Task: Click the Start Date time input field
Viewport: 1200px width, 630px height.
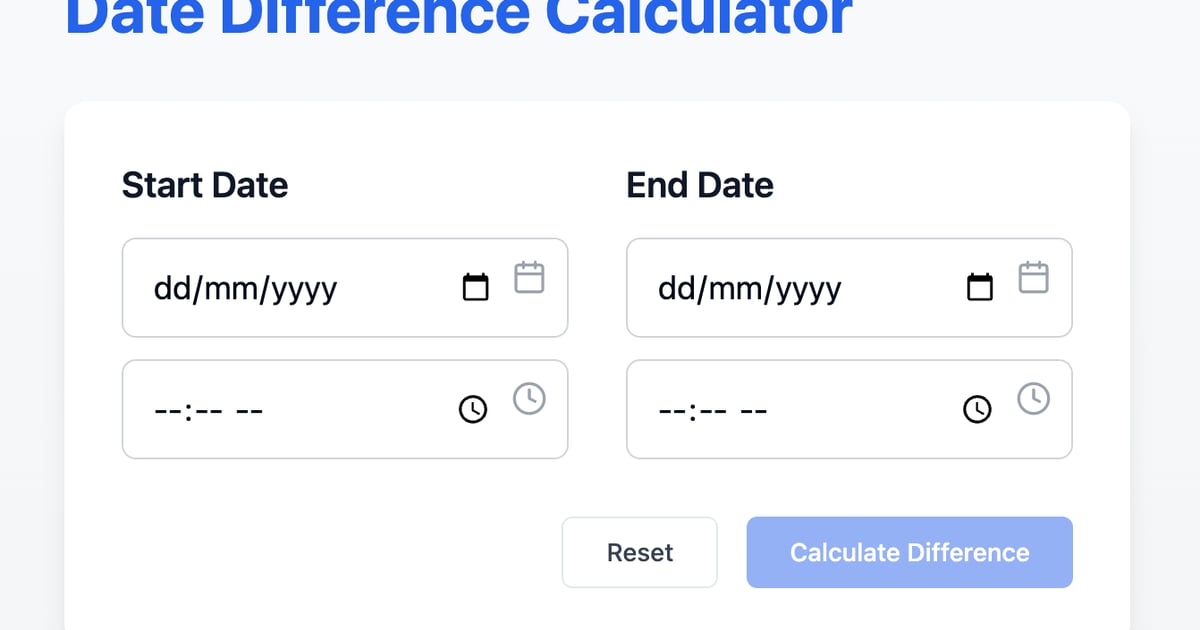Action: 300,409
